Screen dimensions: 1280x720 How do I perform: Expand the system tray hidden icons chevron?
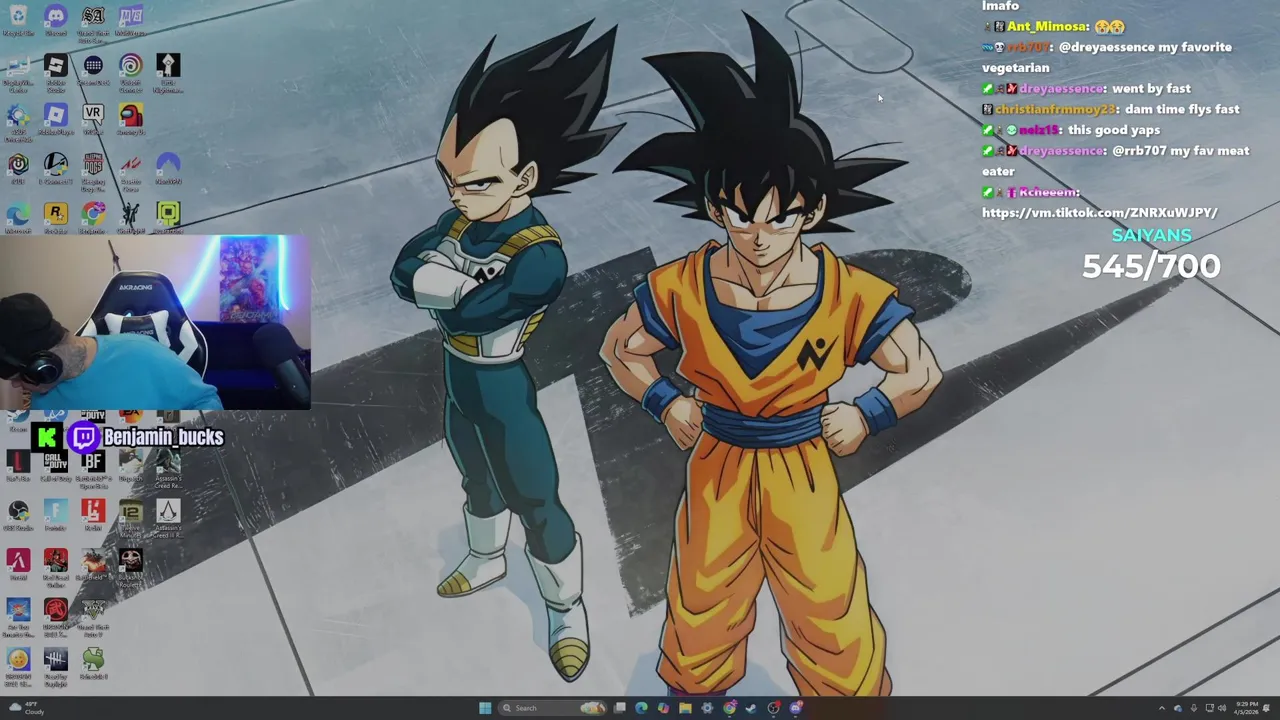1161,708
